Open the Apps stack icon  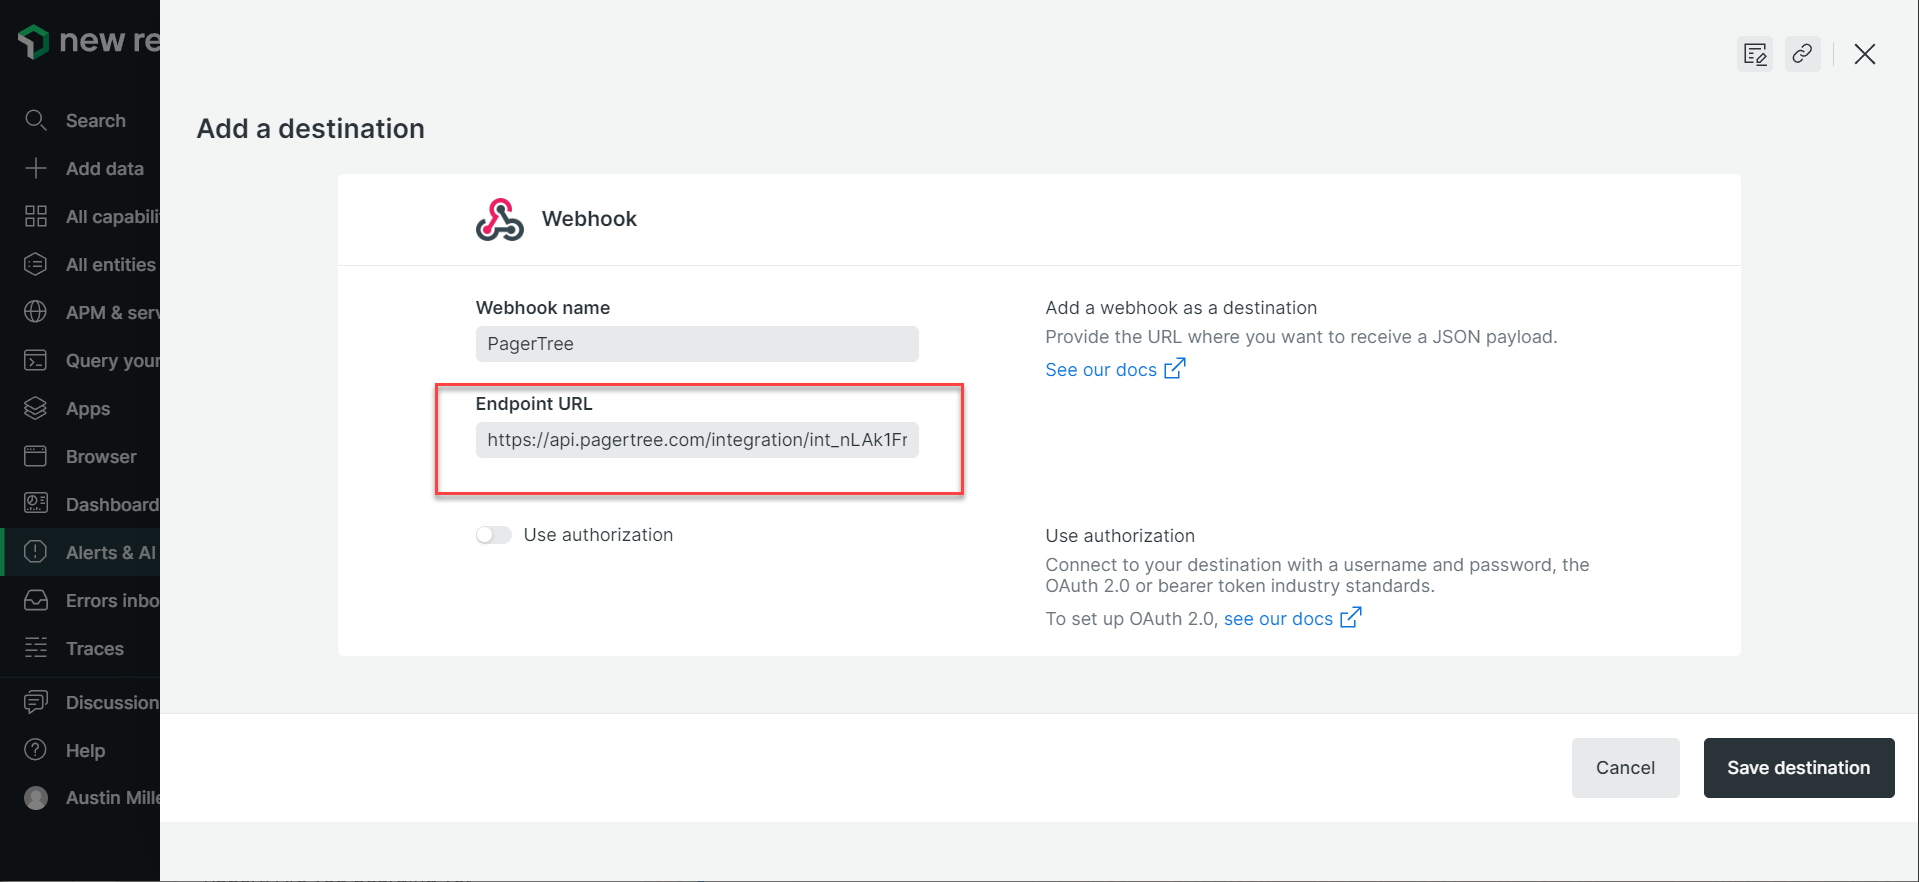(x=36, y=408)
